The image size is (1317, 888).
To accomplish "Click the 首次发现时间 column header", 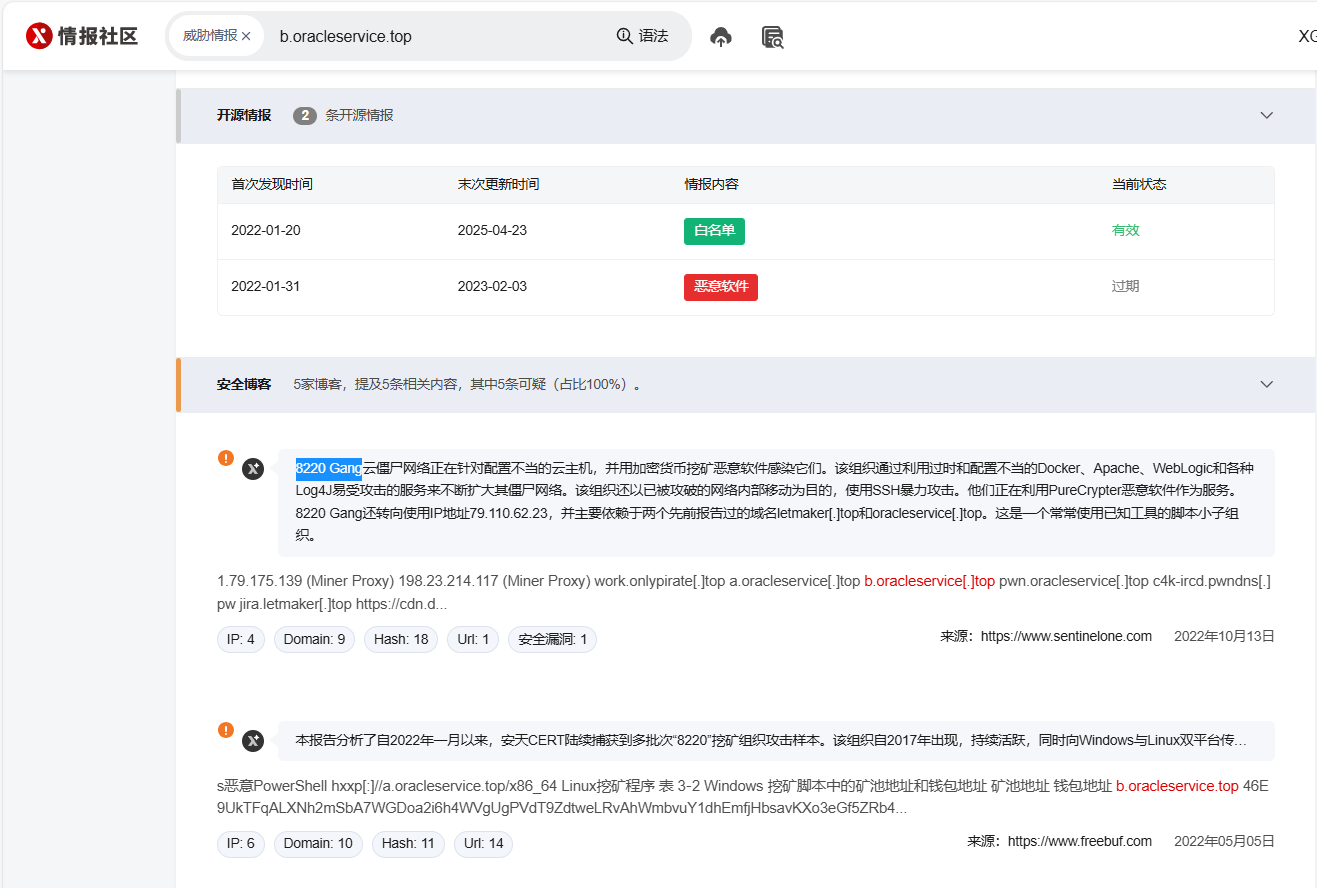I will pyautogui.click(x=272, y=185).
